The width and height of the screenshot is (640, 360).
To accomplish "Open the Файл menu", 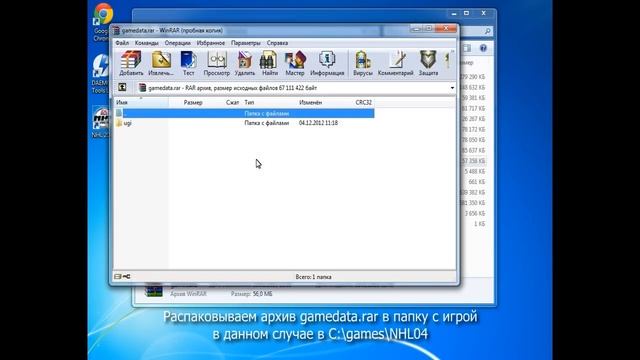I will pyautogui.click(x=122, y=43).
